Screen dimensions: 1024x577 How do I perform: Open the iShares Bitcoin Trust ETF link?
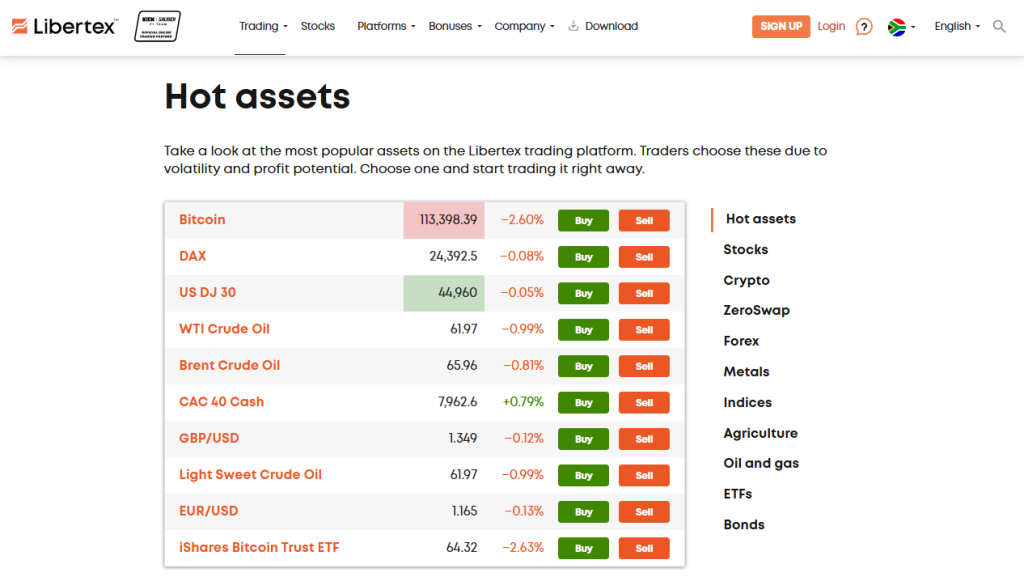coord(258,548)
